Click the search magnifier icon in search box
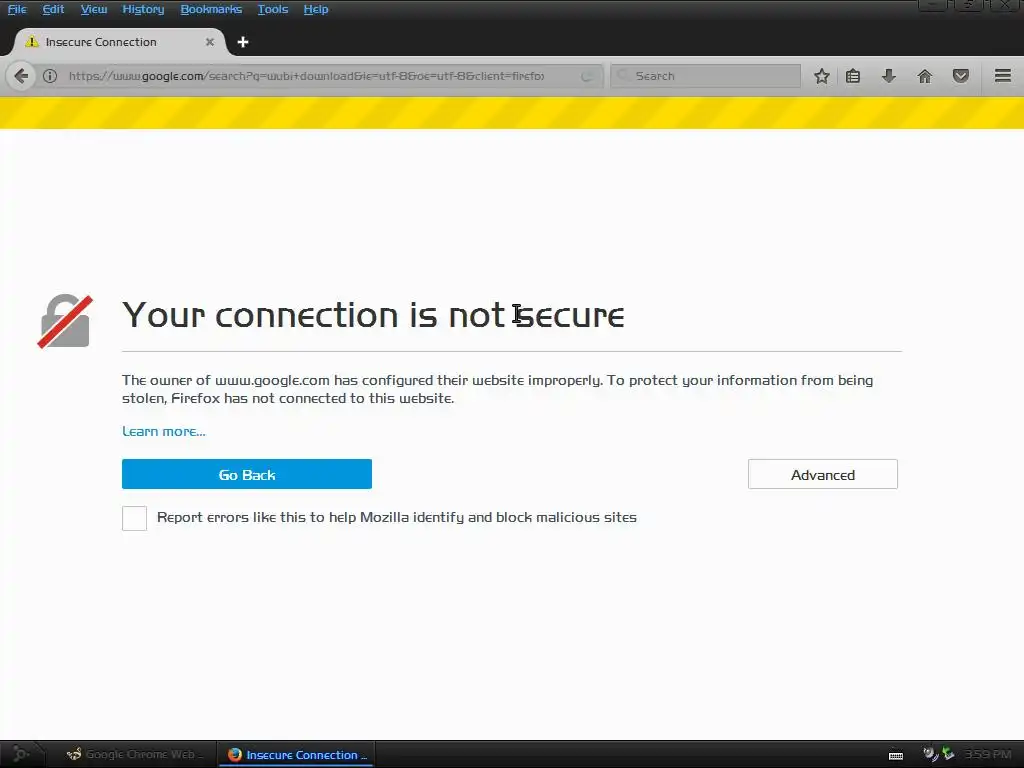The image size is (1024, 768). point(623,76)
